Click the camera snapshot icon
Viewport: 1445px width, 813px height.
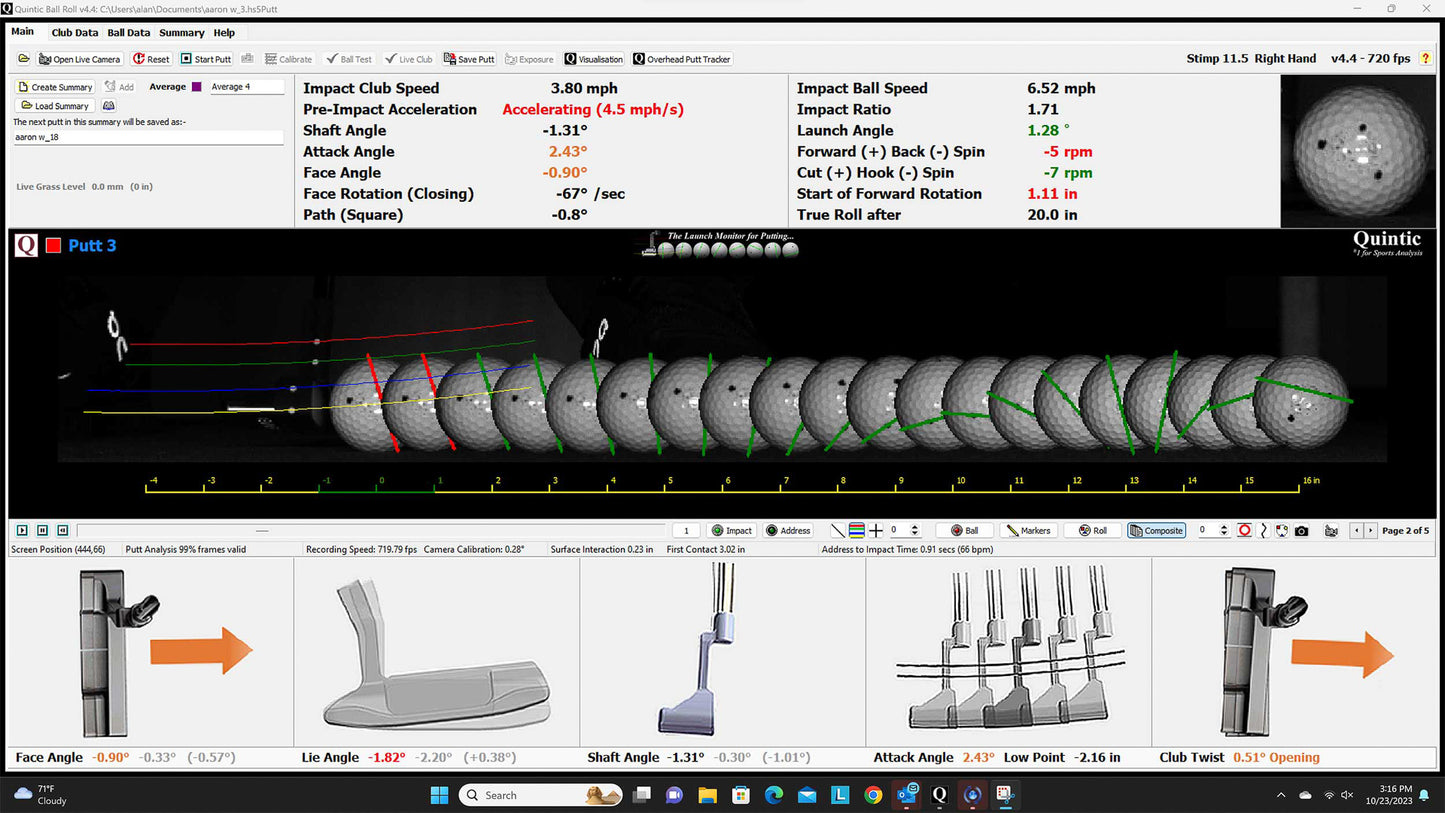(x=1301, y=531)
